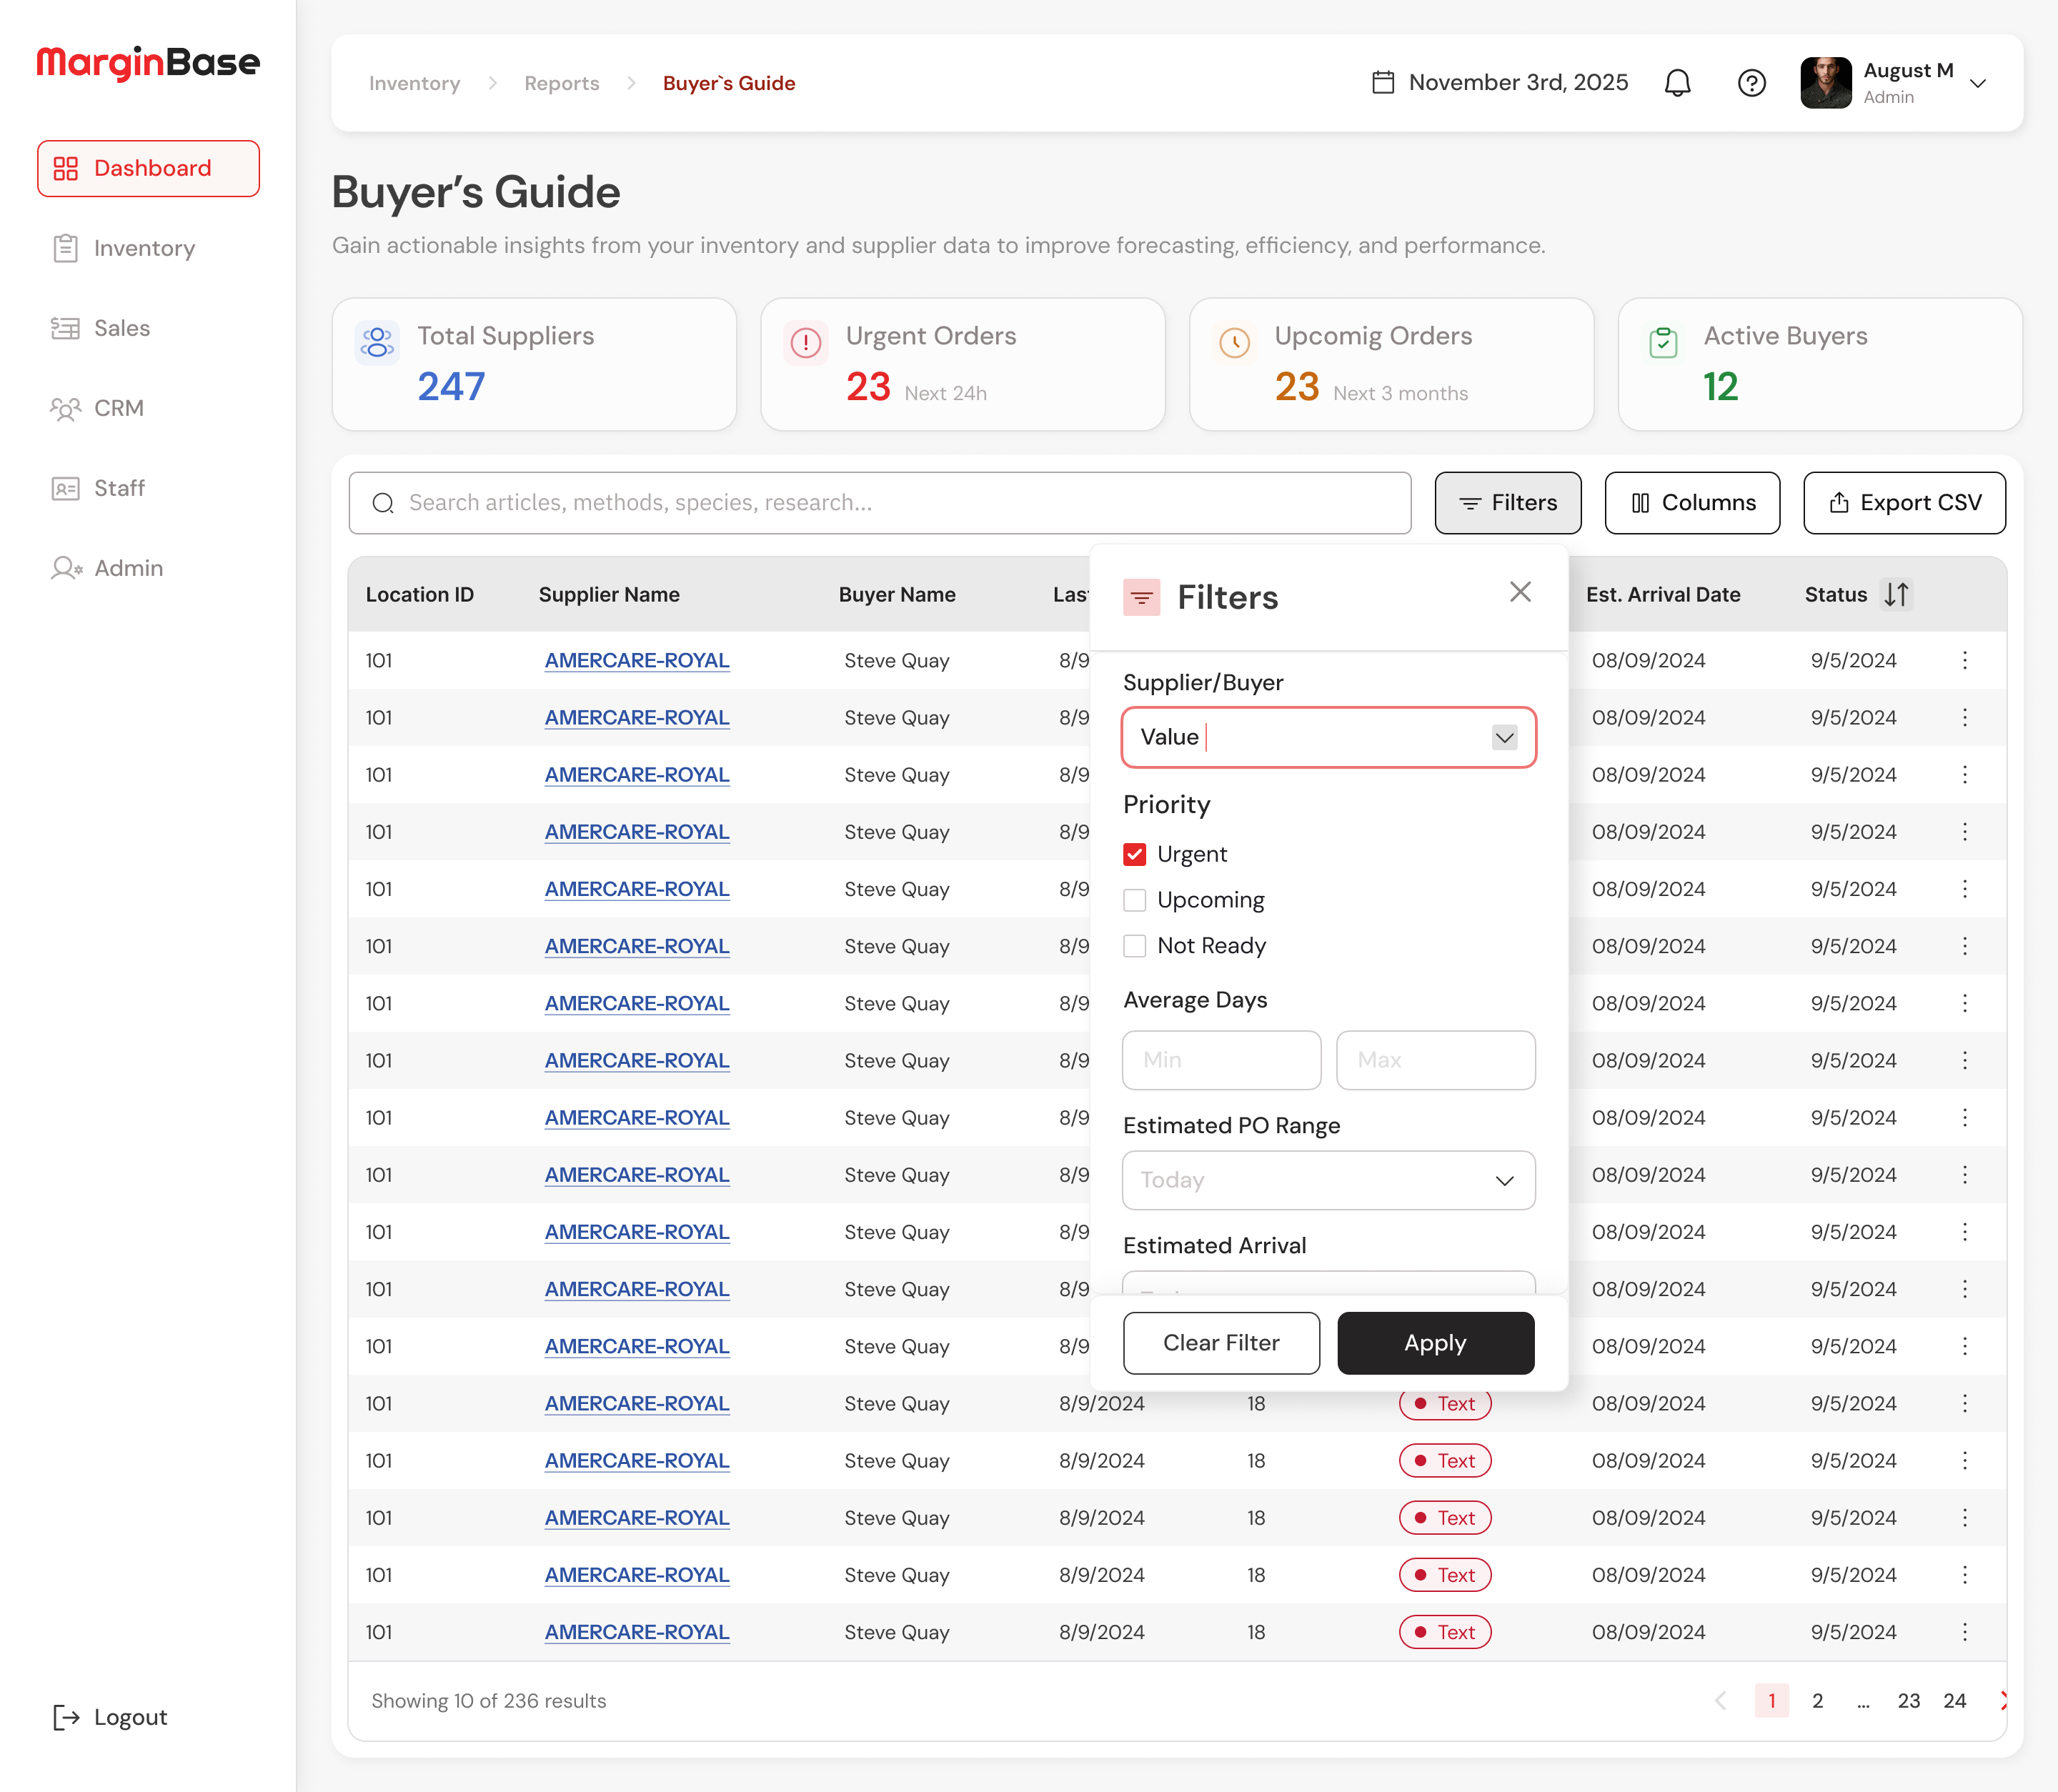The image size is (2058, 1792).
Task: Click the Logout icon in sidebar
Action: point(66,1717)
